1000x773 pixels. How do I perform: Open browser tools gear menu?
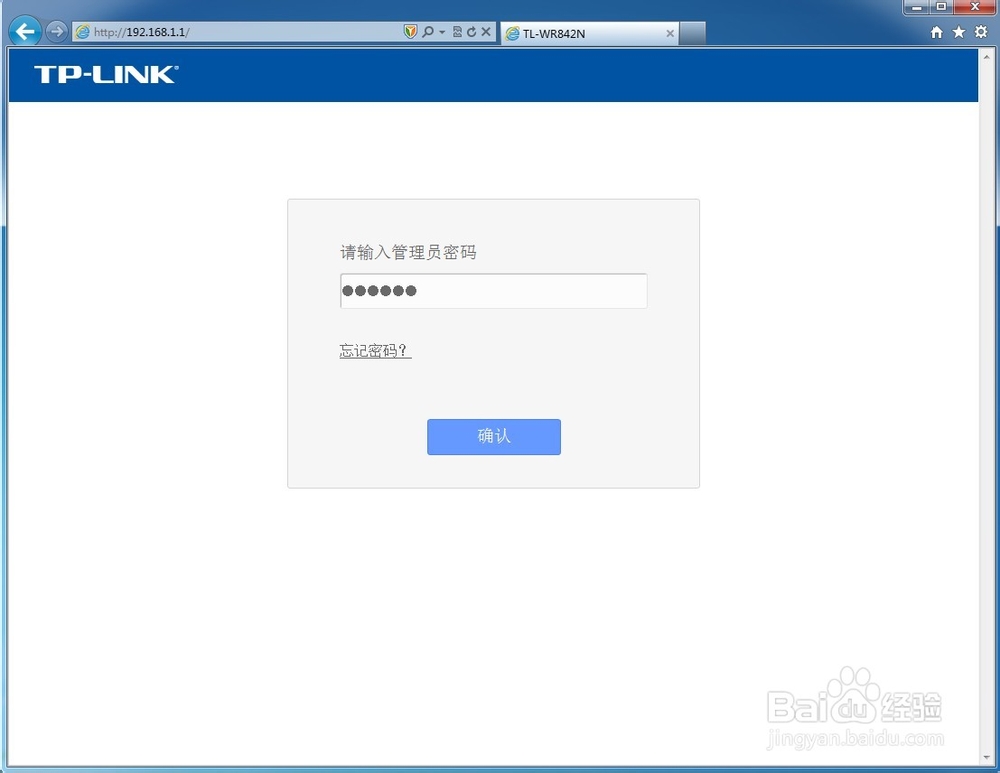pyautogui.click(x=981, y=32)
